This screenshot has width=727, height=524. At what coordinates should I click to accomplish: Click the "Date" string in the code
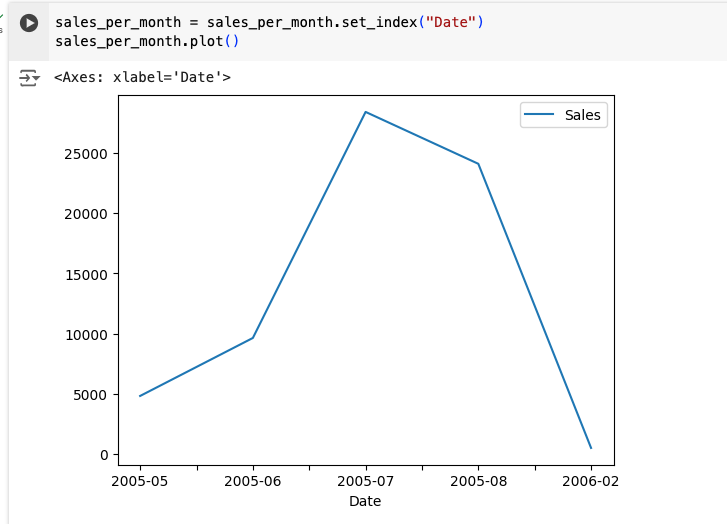click(450, 22)
